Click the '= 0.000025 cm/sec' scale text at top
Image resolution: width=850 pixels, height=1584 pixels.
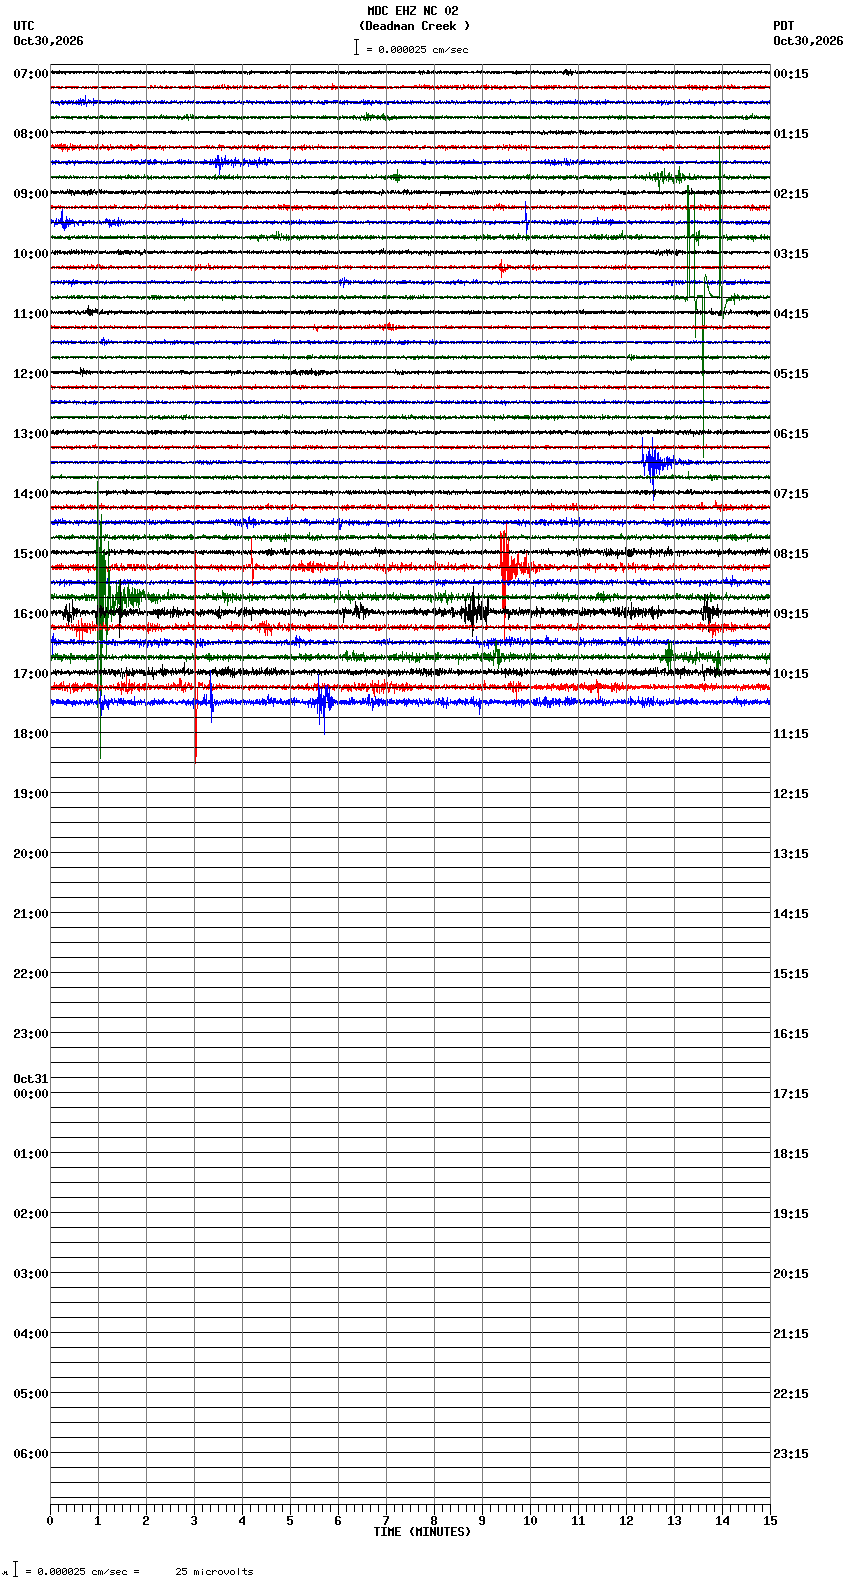417,49
